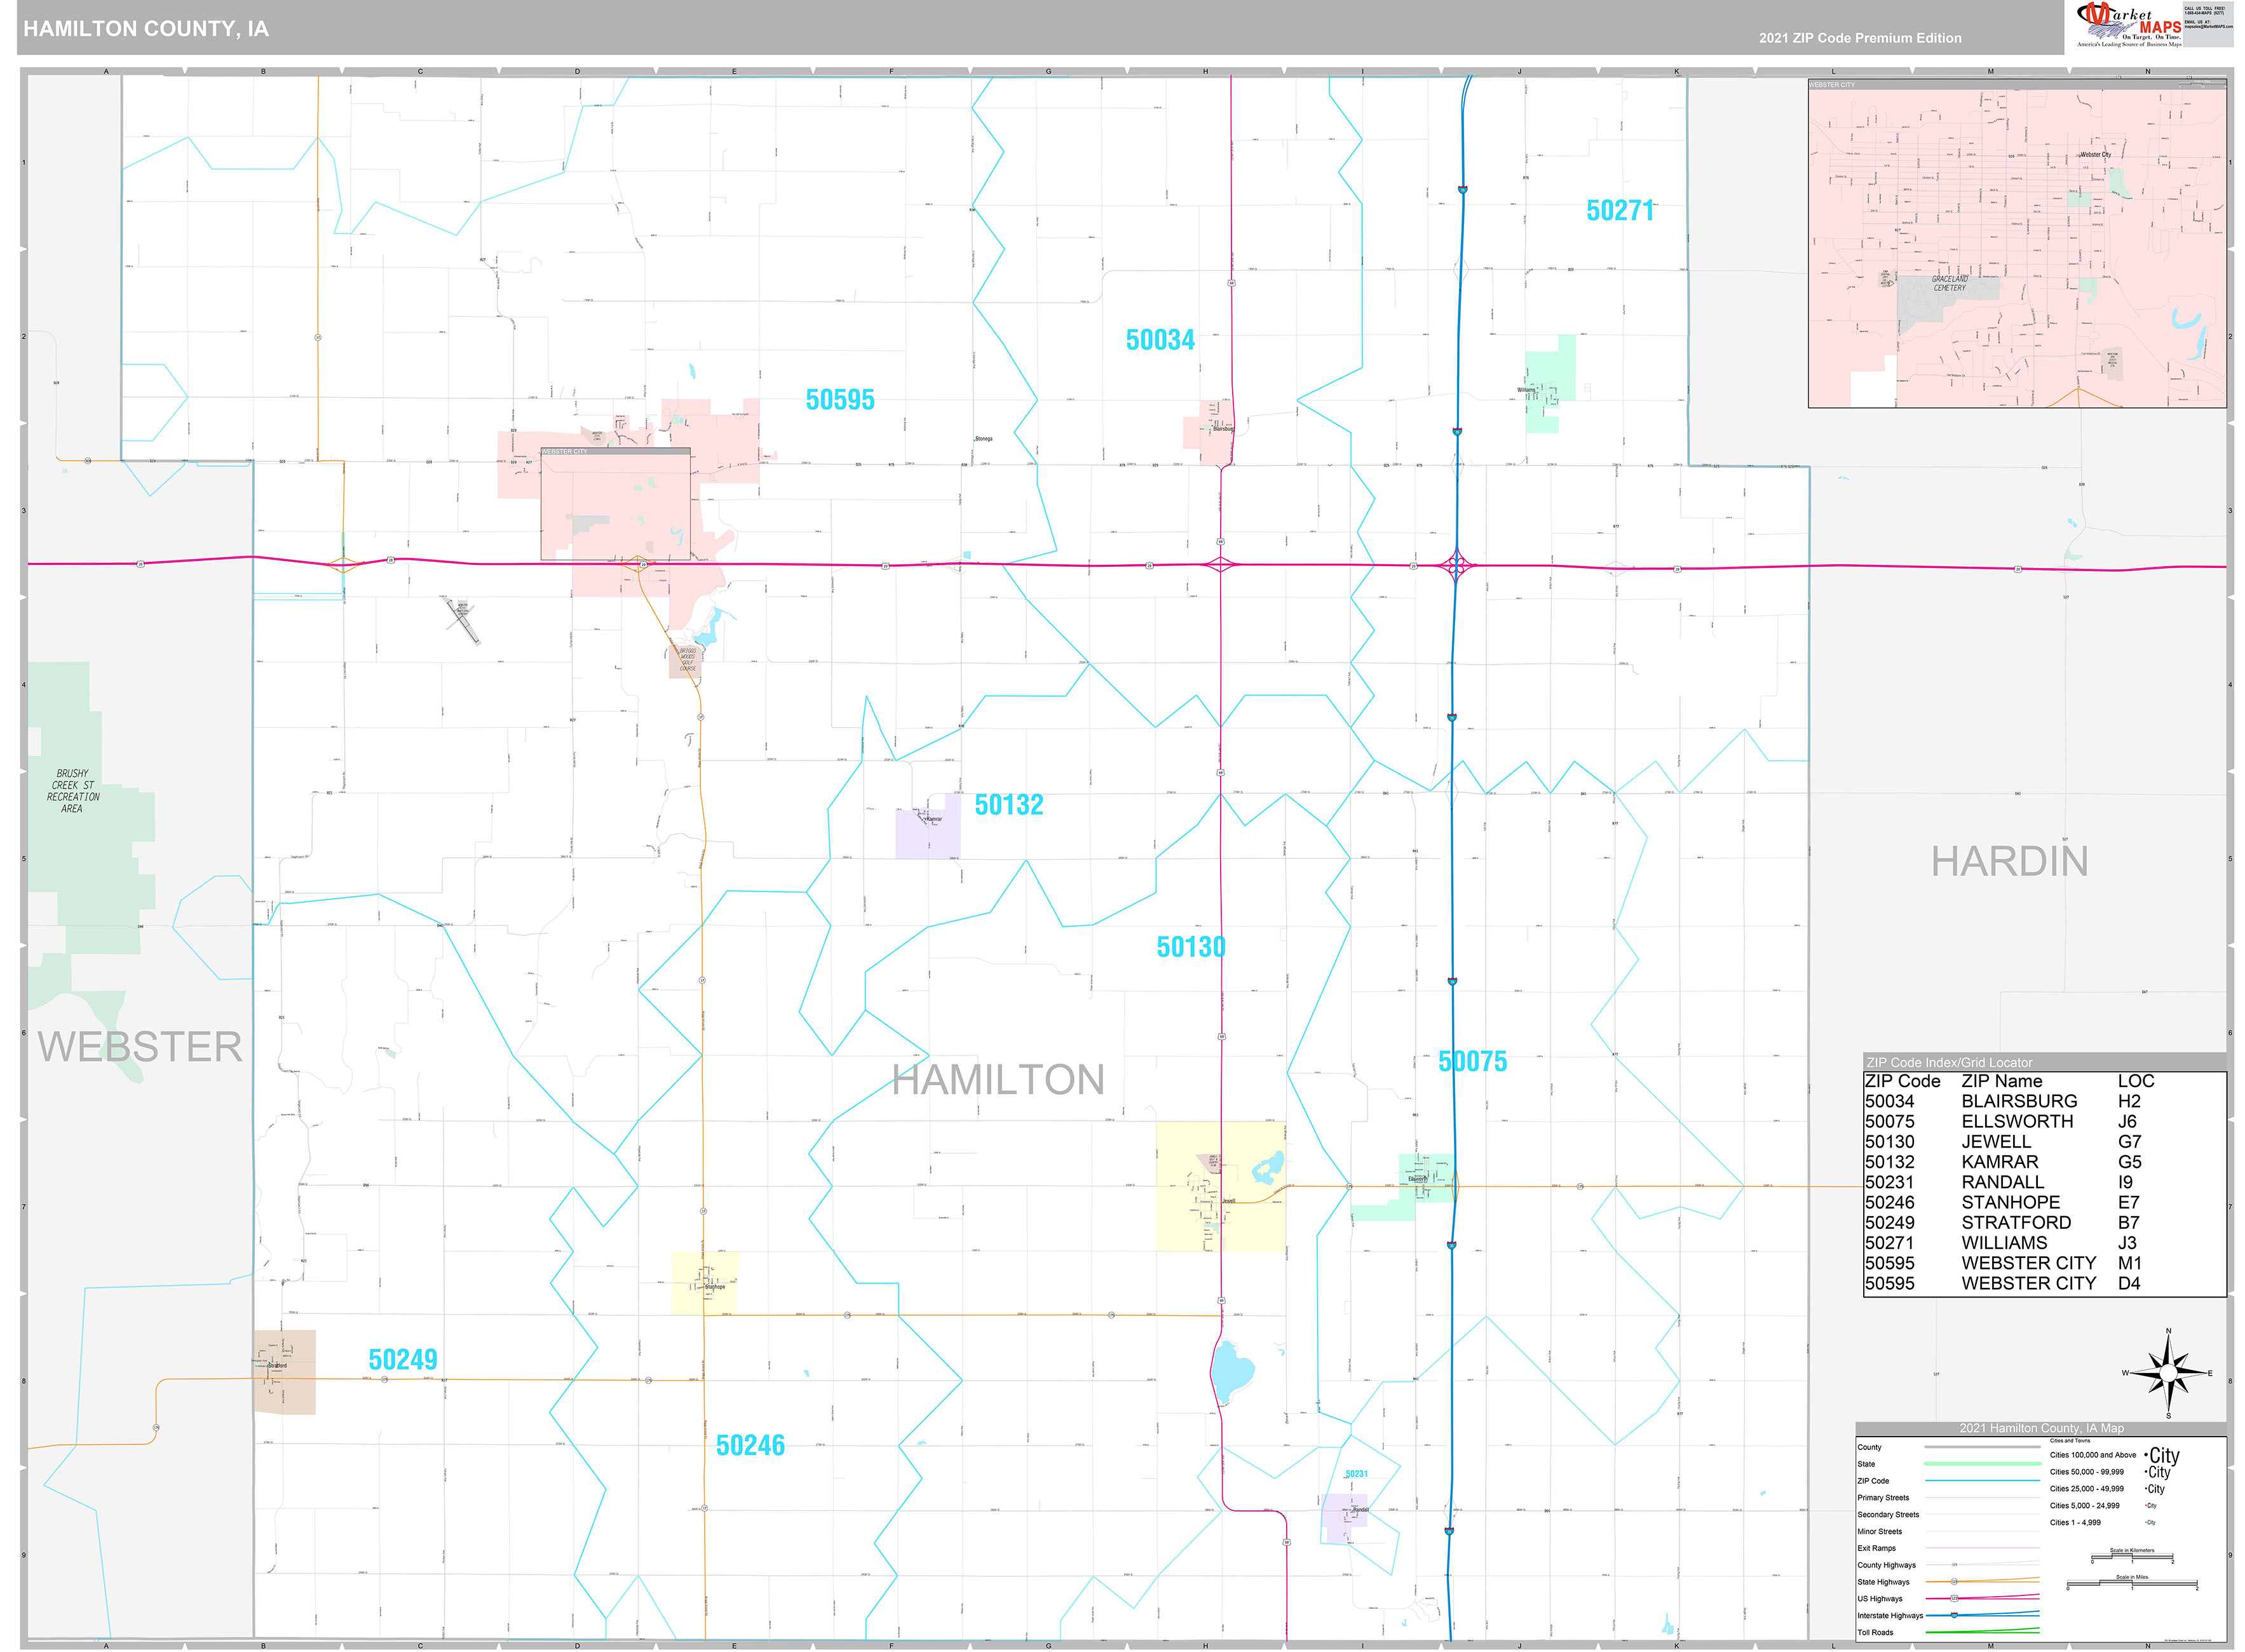Click zip label 50249 near Stratford
The image size is (2245, 1652).
click(x=402, y=1359)
